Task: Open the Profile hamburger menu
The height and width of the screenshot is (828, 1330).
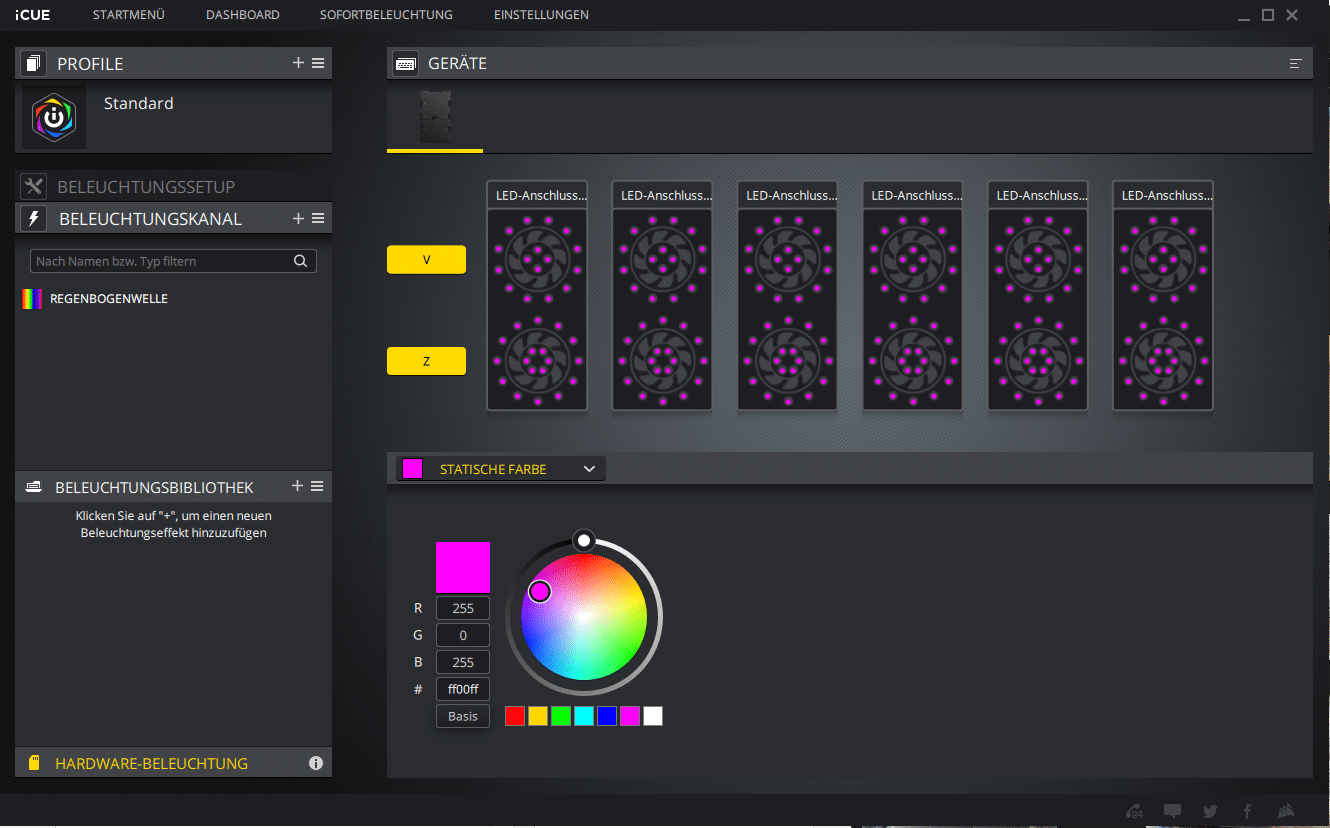Action: click(318, 63)
